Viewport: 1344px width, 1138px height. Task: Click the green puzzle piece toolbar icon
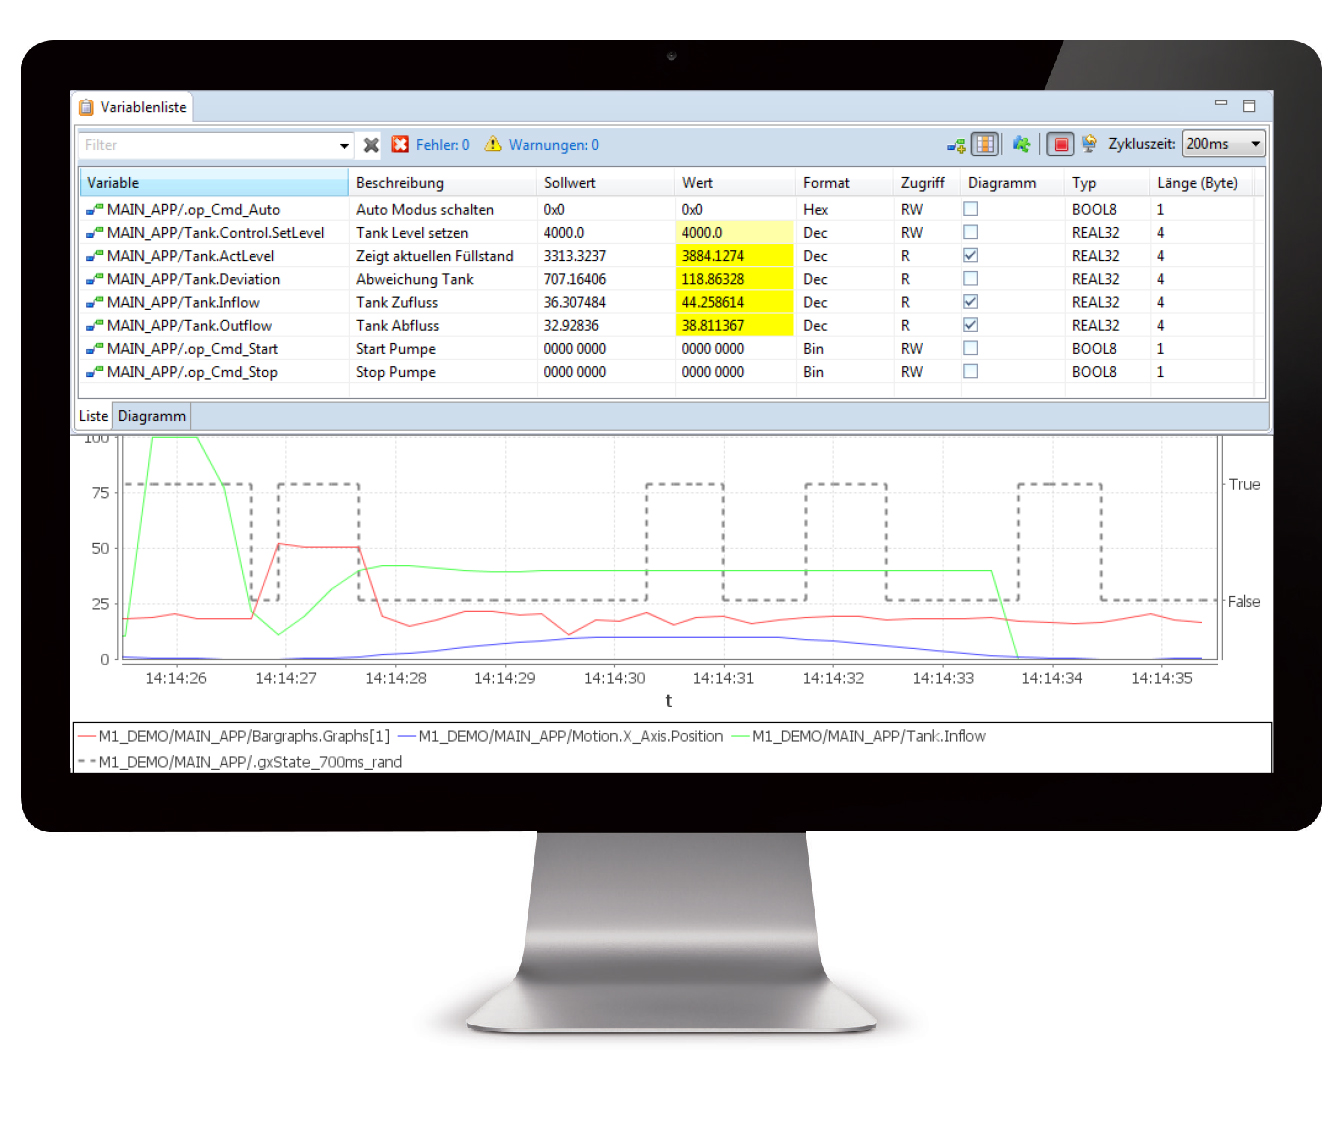[x=1021, y=144]
